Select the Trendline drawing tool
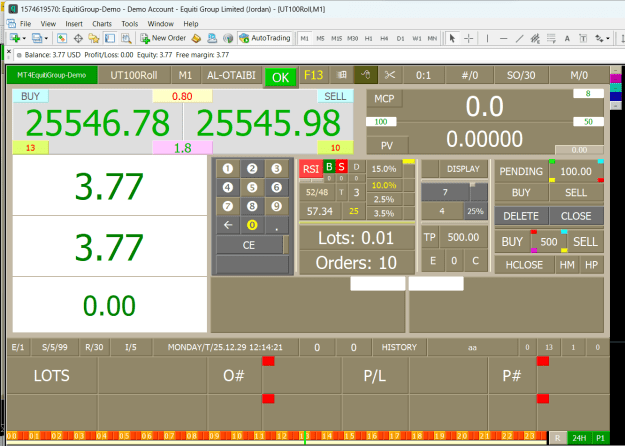The height and width of the screenshot is (446, 625). tap(519, 38)
